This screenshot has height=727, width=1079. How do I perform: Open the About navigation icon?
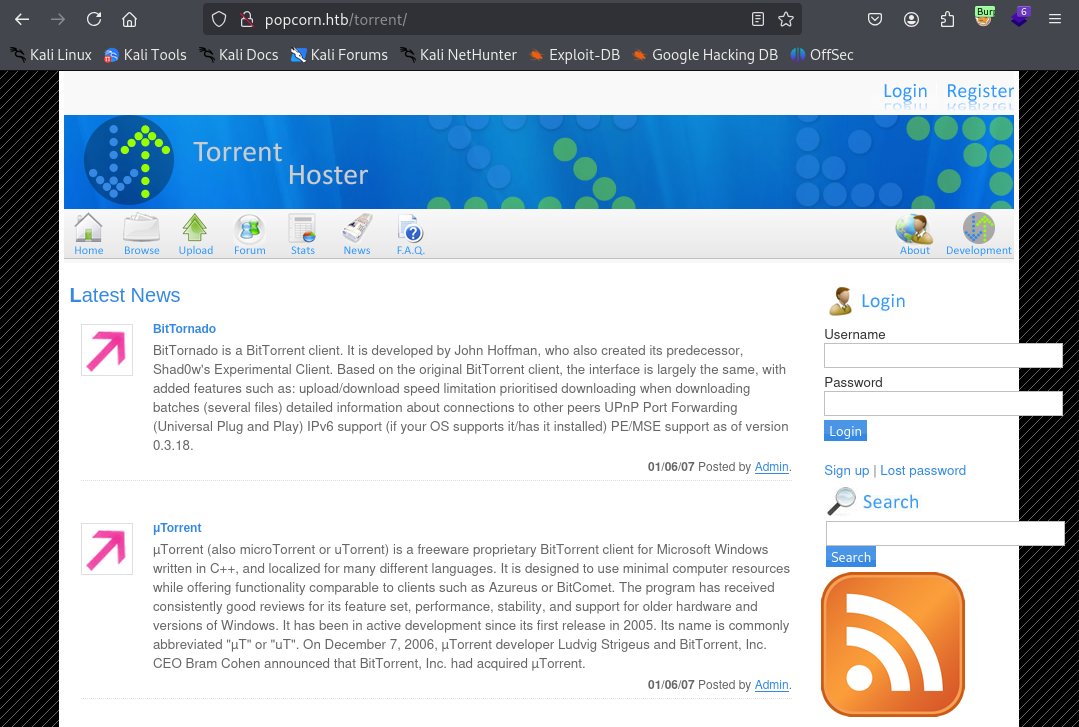pyautogui.click(x=915, y=235)
